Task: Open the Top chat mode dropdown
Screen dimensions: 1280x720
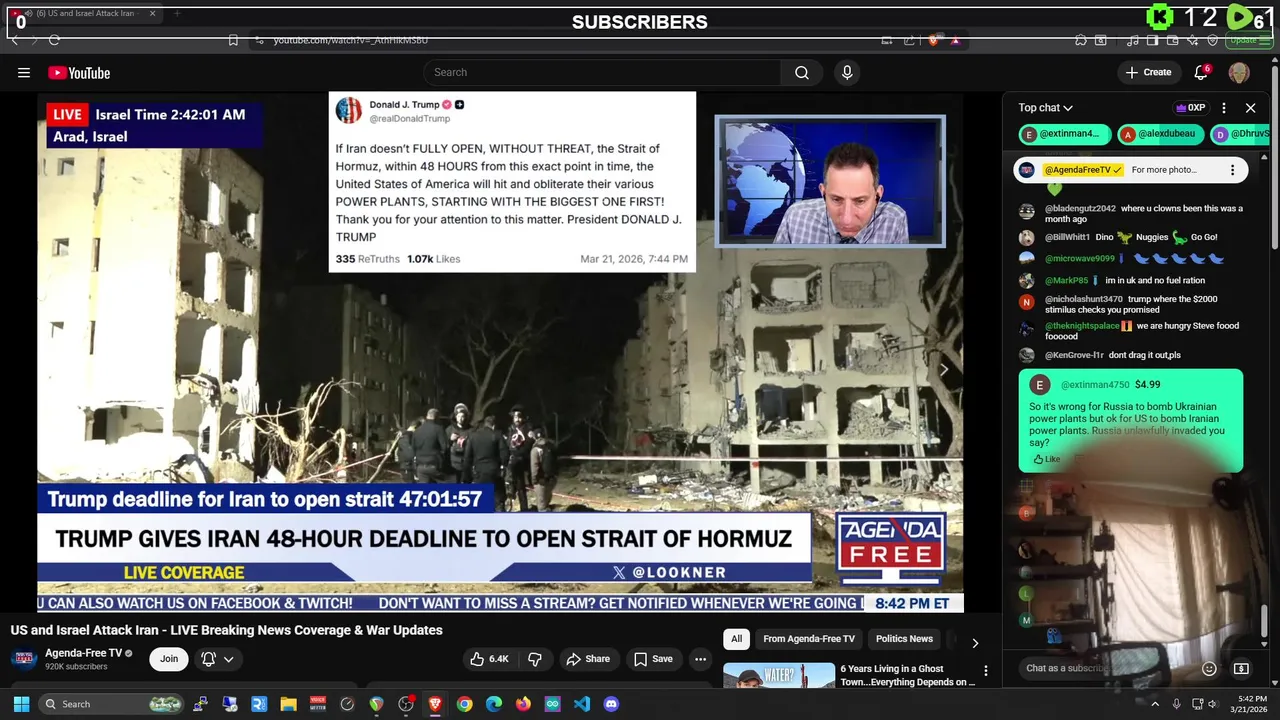Action: tap(1045, 108)
